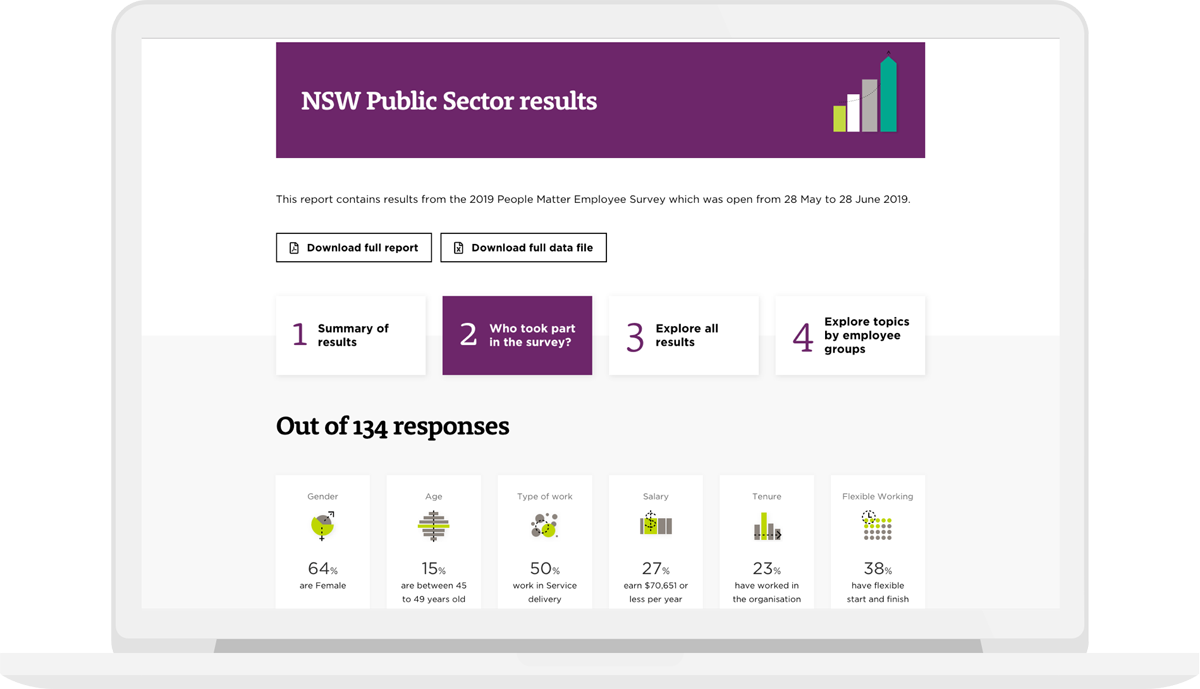Click the Gender card label
The height and width of the screenshot is (689, 1200).
click(x=323, y=496)
